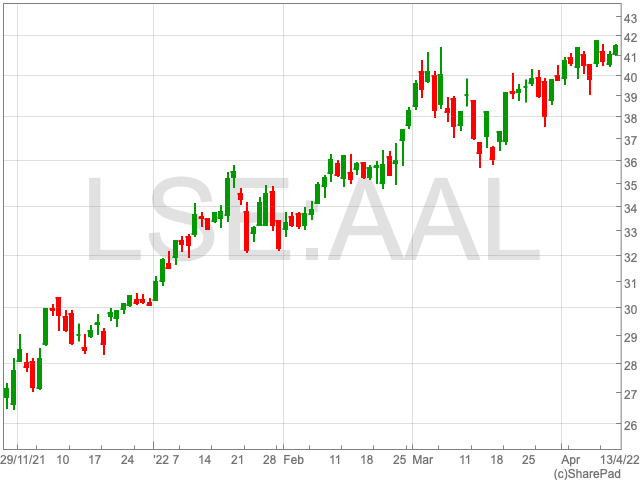Click the 13/4/22 end date label

619,460
